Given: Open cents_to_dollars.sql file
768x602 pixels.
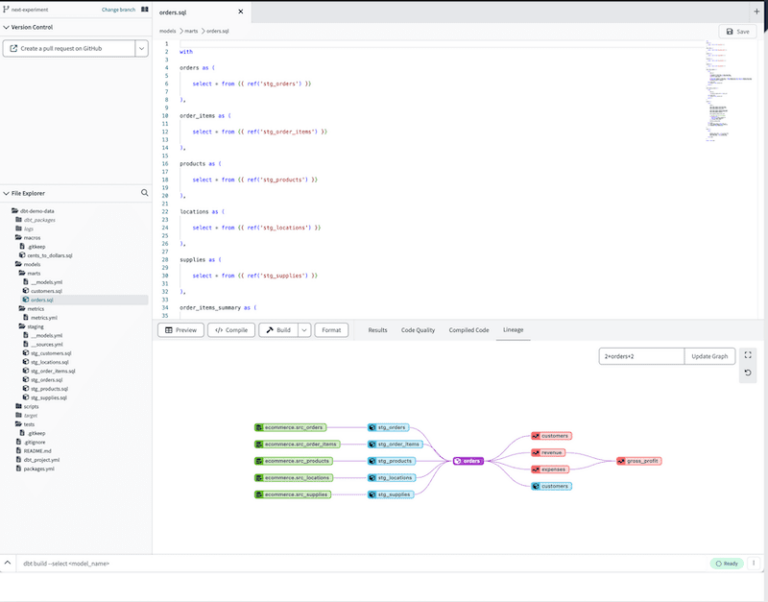Looking at the screenshot, I should [x=46, y=256].
